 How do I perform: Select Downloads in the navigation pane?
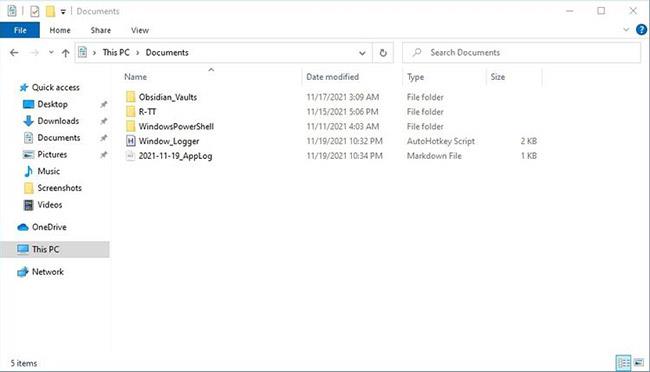(58, 121)
